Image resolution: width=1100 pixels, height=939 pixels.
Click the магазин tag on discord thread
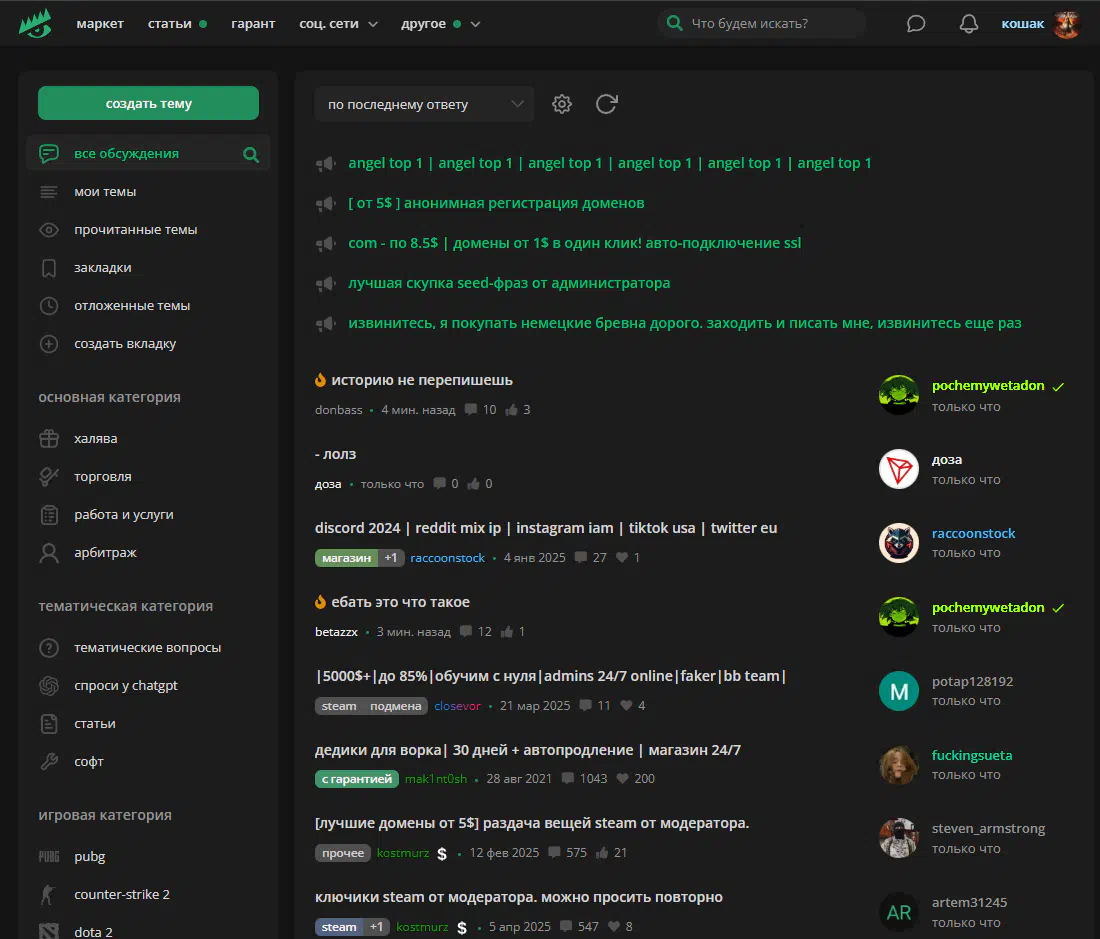346,558
